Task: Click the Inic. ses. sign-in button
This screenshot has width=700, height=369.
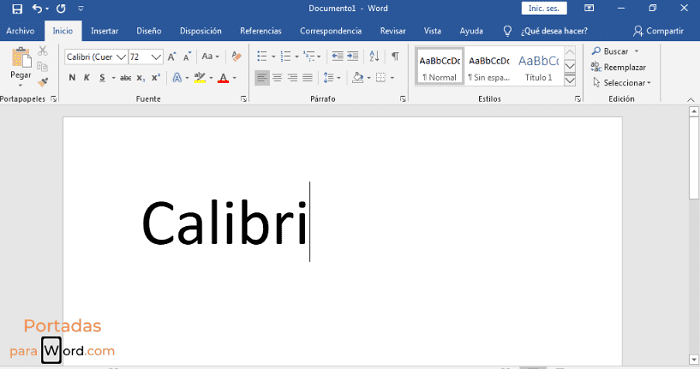Action: tap(544, 8)
